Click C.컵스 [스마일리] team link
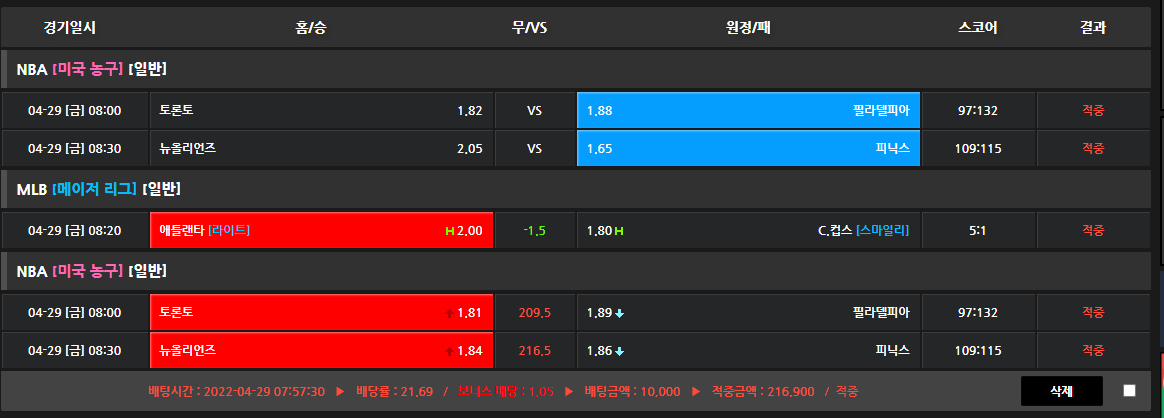This screenshot has width=1164, height=418. (862, 230)
